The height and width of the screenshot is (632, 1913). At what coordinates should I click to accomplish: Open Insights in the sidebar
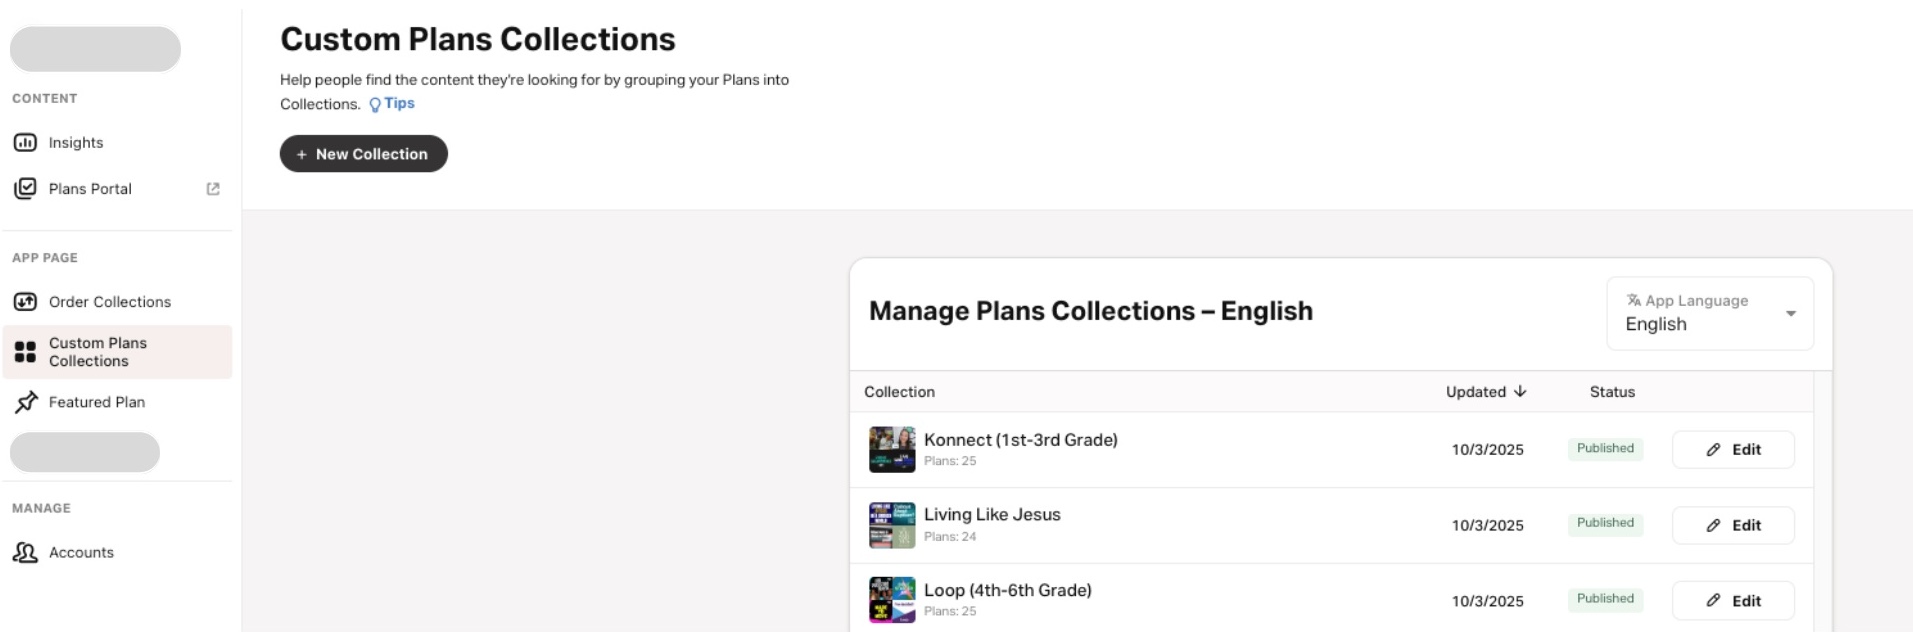coord(76,143)
